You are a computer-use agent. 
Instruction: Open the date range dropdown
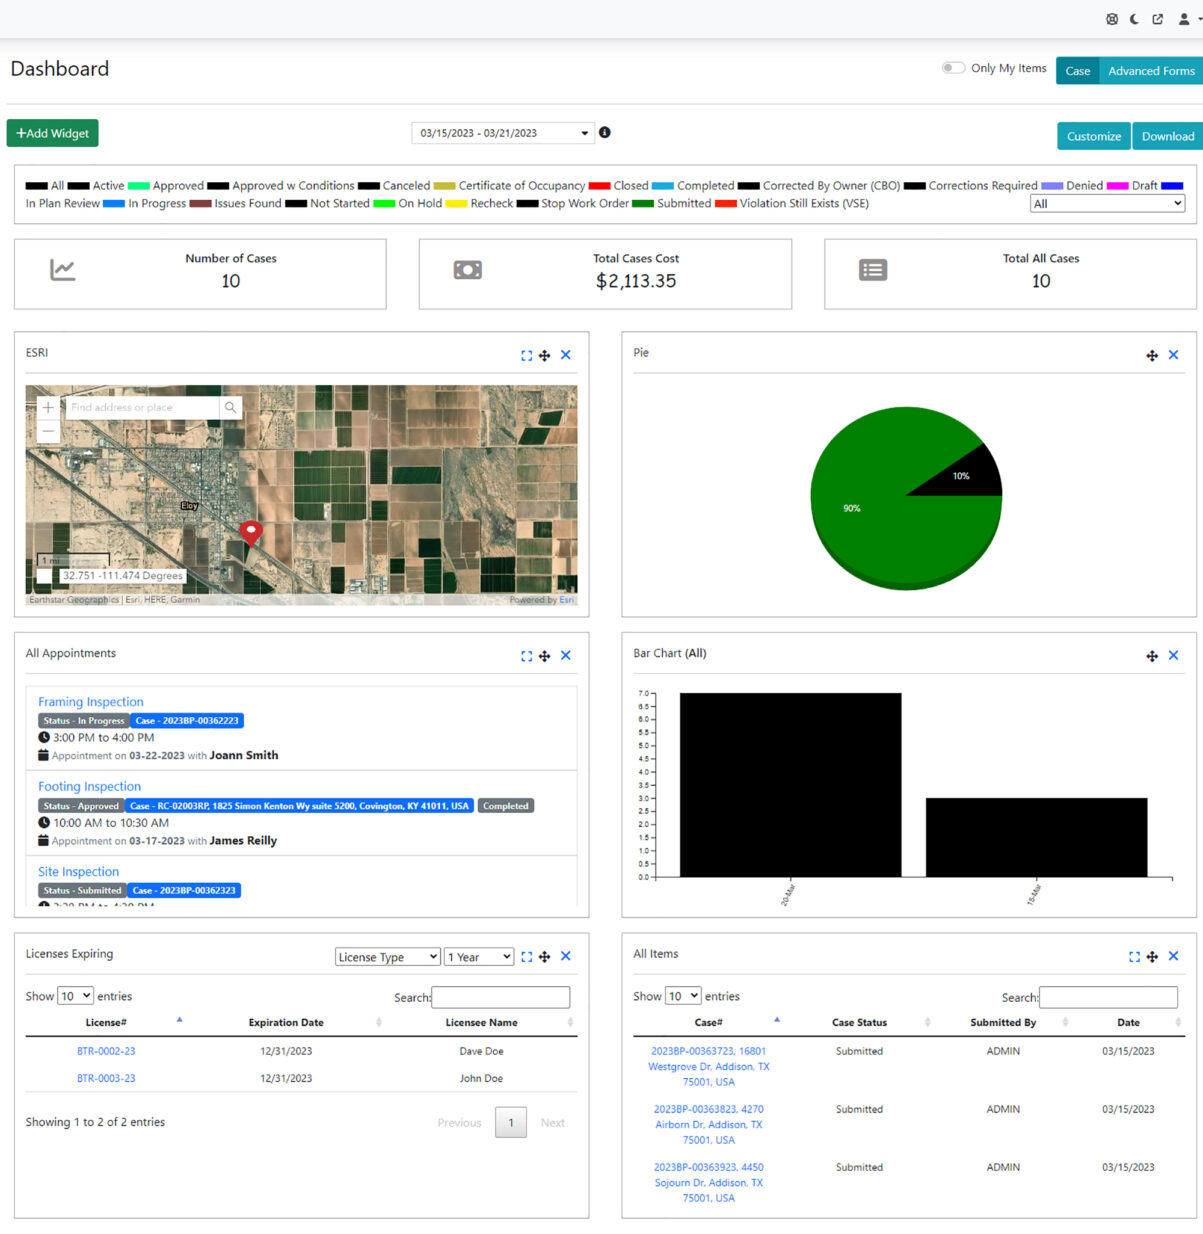click(x=504, y=133)
